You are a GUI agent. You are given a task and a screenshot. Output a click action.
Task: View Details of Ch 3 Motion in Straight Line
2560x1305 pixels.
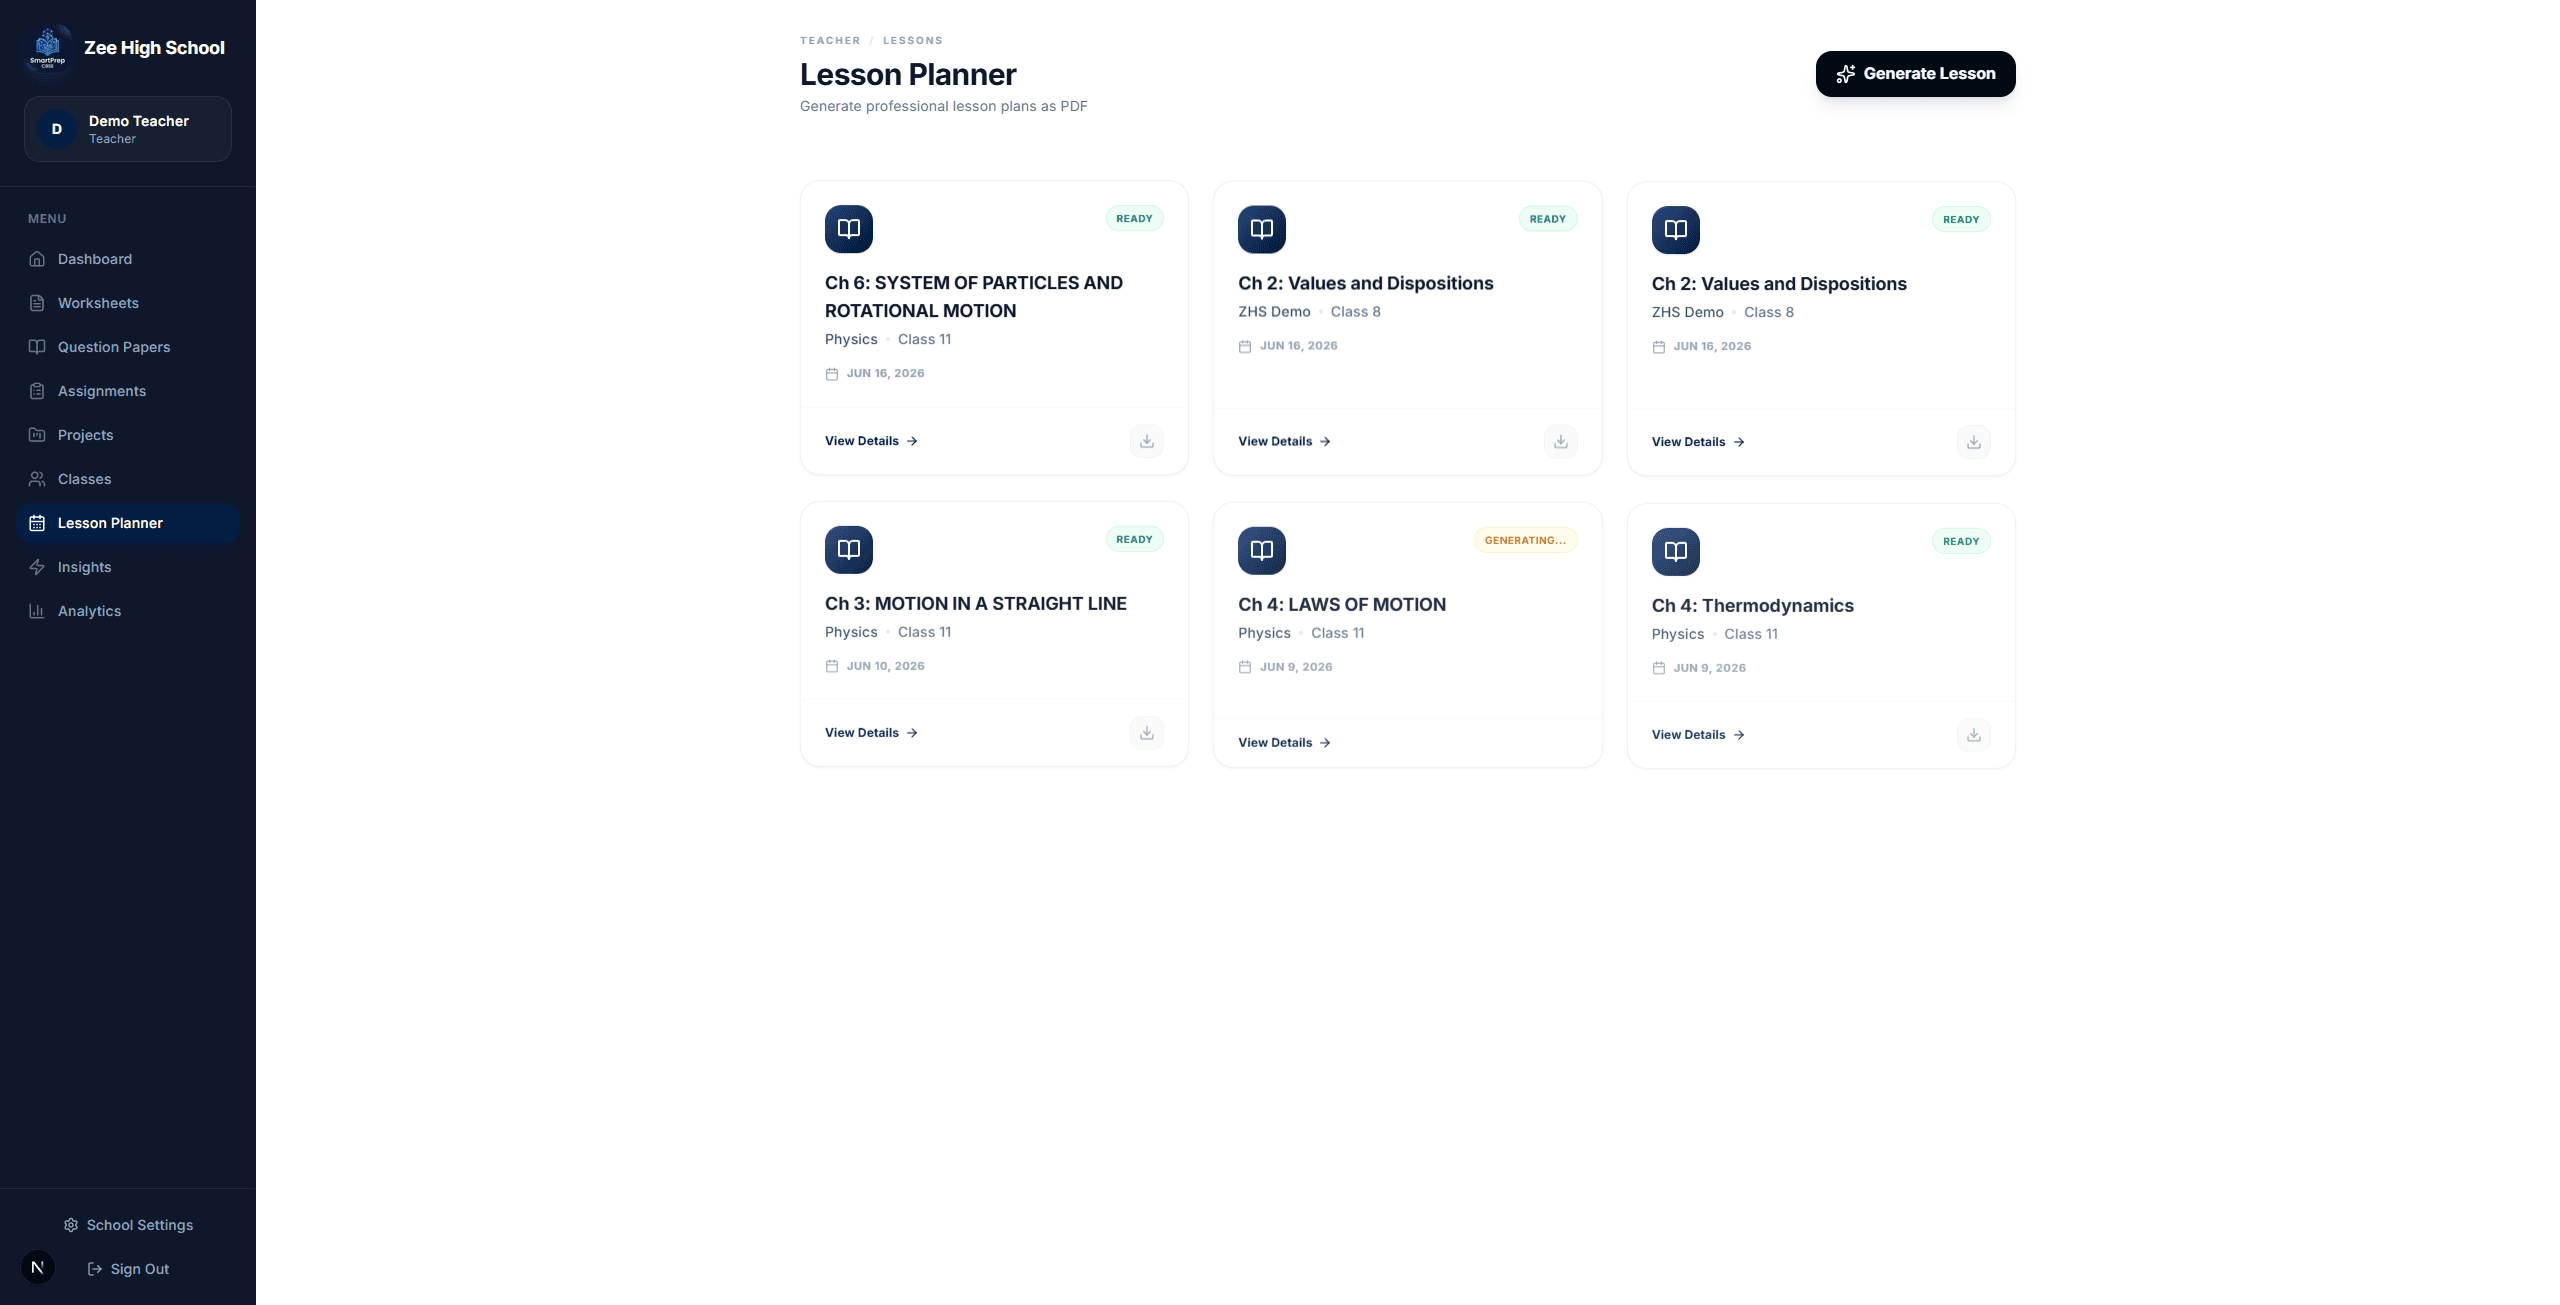pyautogui.click(x=871, y=733)
